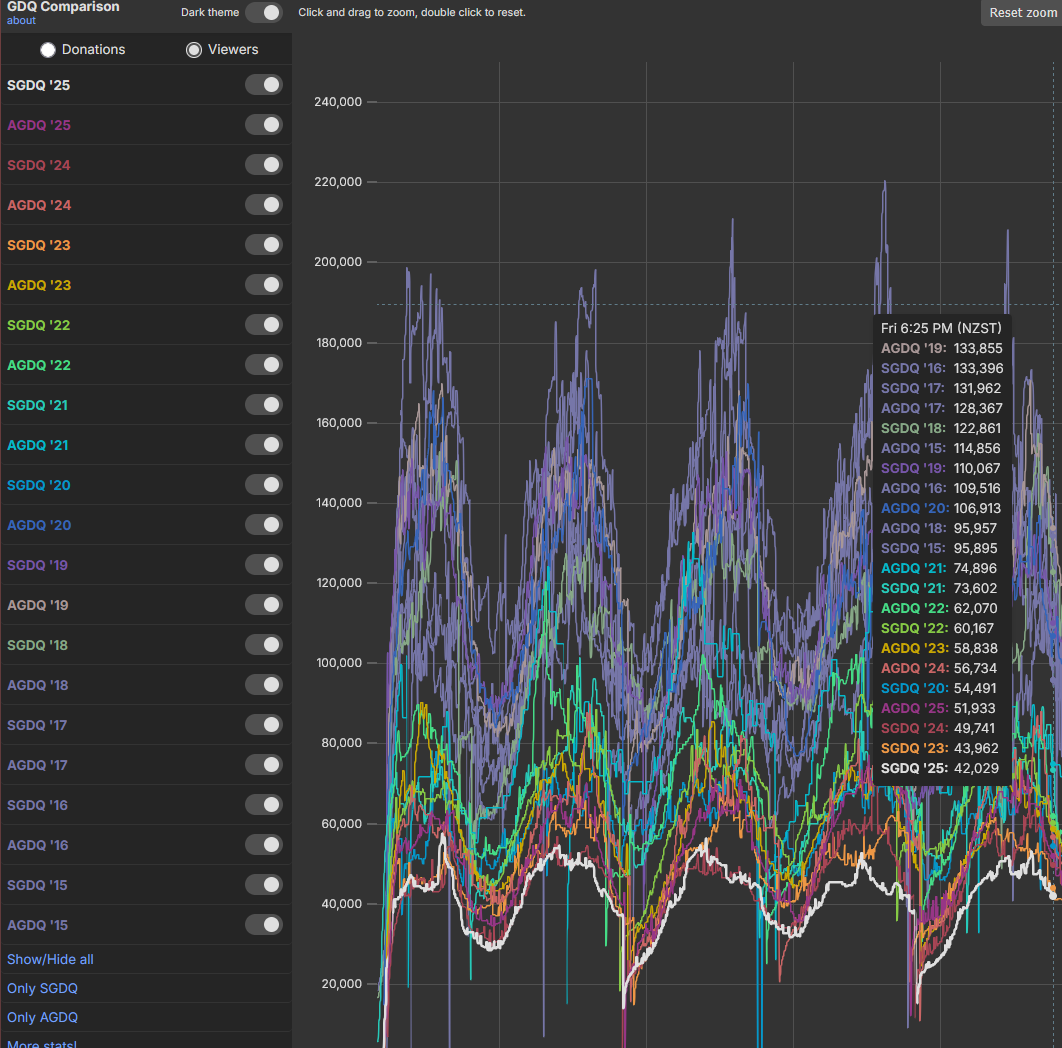Image resolution: width=1062 pixels, height=1048 pixels.
Task: Disable the AGDQ '22 toggle
Action: click(x=263, y=364)
